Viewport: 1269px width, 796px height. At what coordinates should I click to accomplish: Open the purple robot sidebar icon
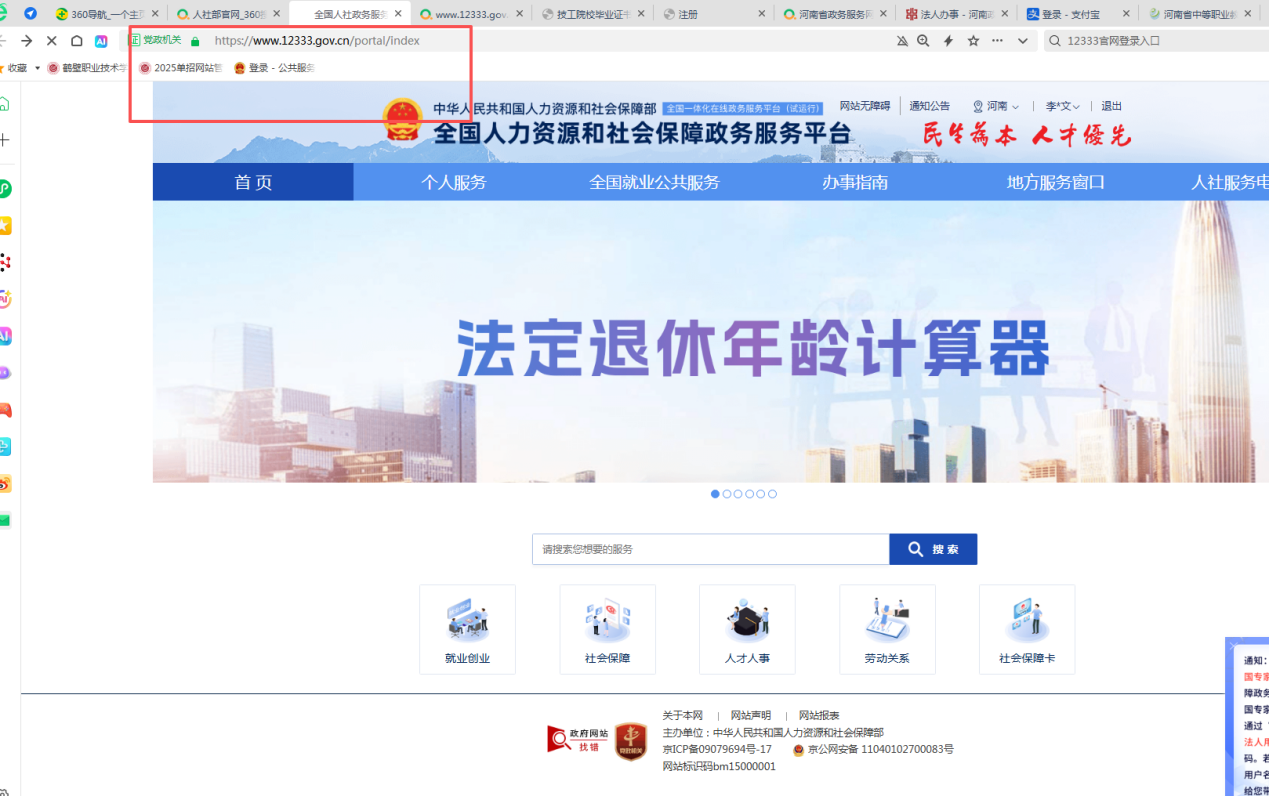coord(5,373)
